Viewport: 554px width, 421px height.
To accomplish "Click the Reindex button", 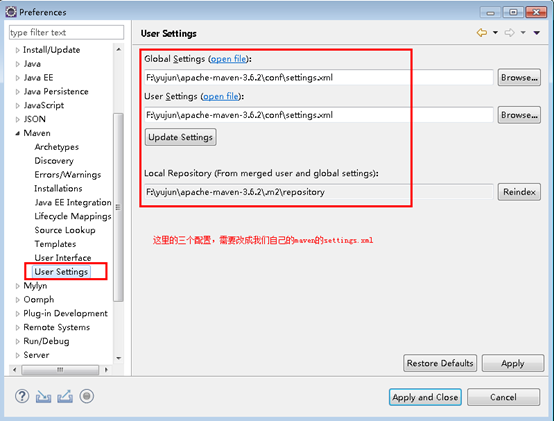I will pyautogui.click(x=519, y=192).
